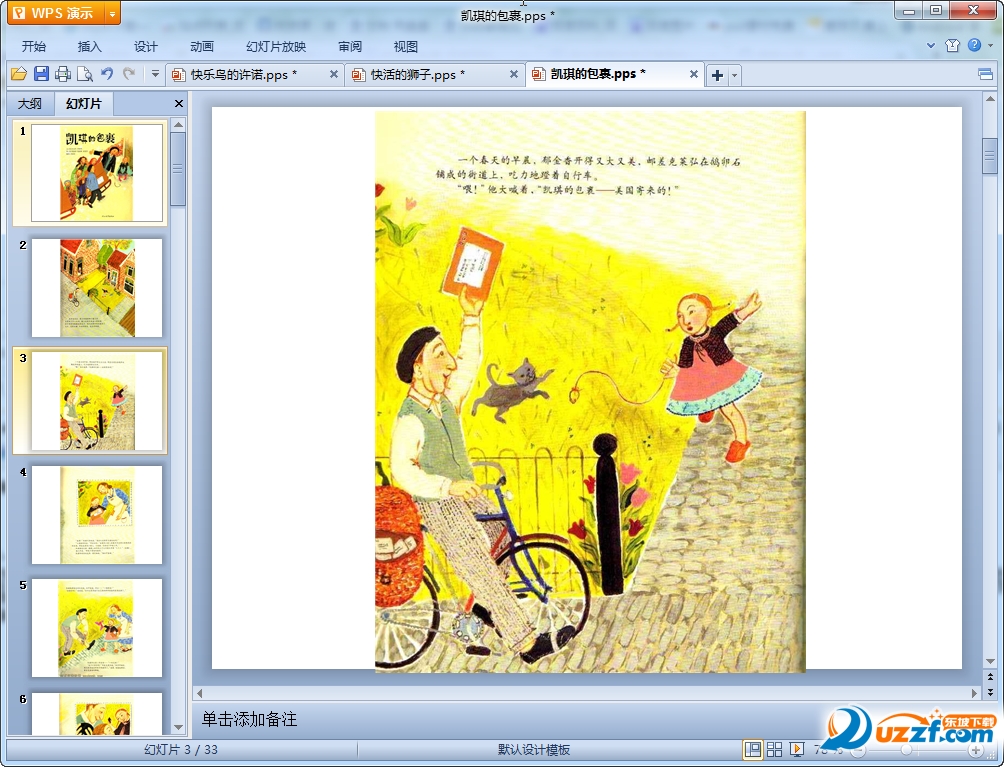Viewport: 1004px width, 767px height.
Task: Collapse the ribbon with the chevron
Action: pyautogui.click(x=931, y=45)
